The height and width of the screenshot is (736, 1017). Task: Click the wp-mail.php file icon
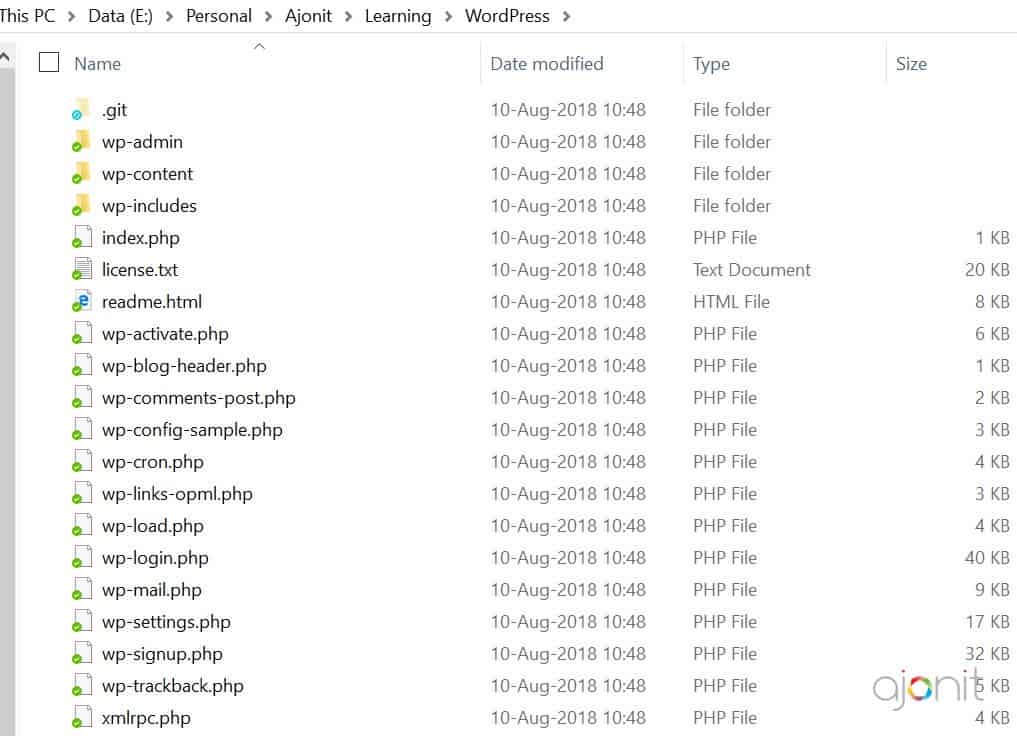coord(81,589)
